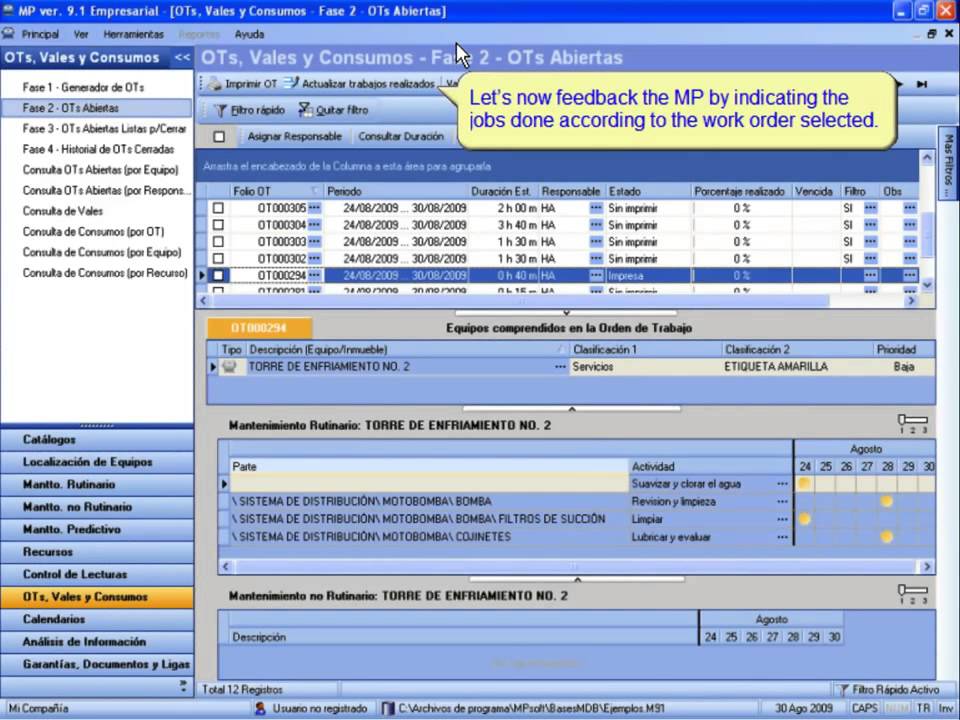The height and width of the screenshot is (720, 960).
Task: Sort by Descripción (Equipo/Inmueble) header
Action: tap(406, 350)
